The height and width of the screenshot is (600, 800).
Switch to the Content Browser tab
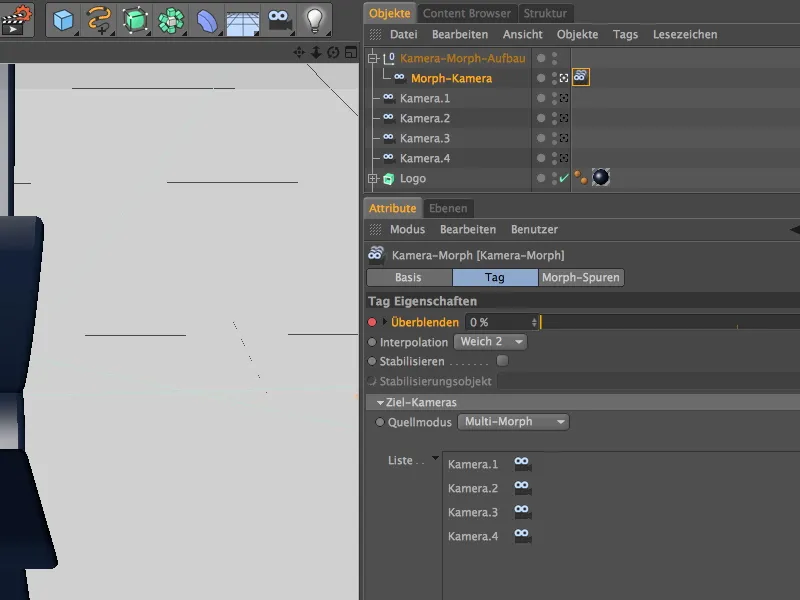point(467,13)
